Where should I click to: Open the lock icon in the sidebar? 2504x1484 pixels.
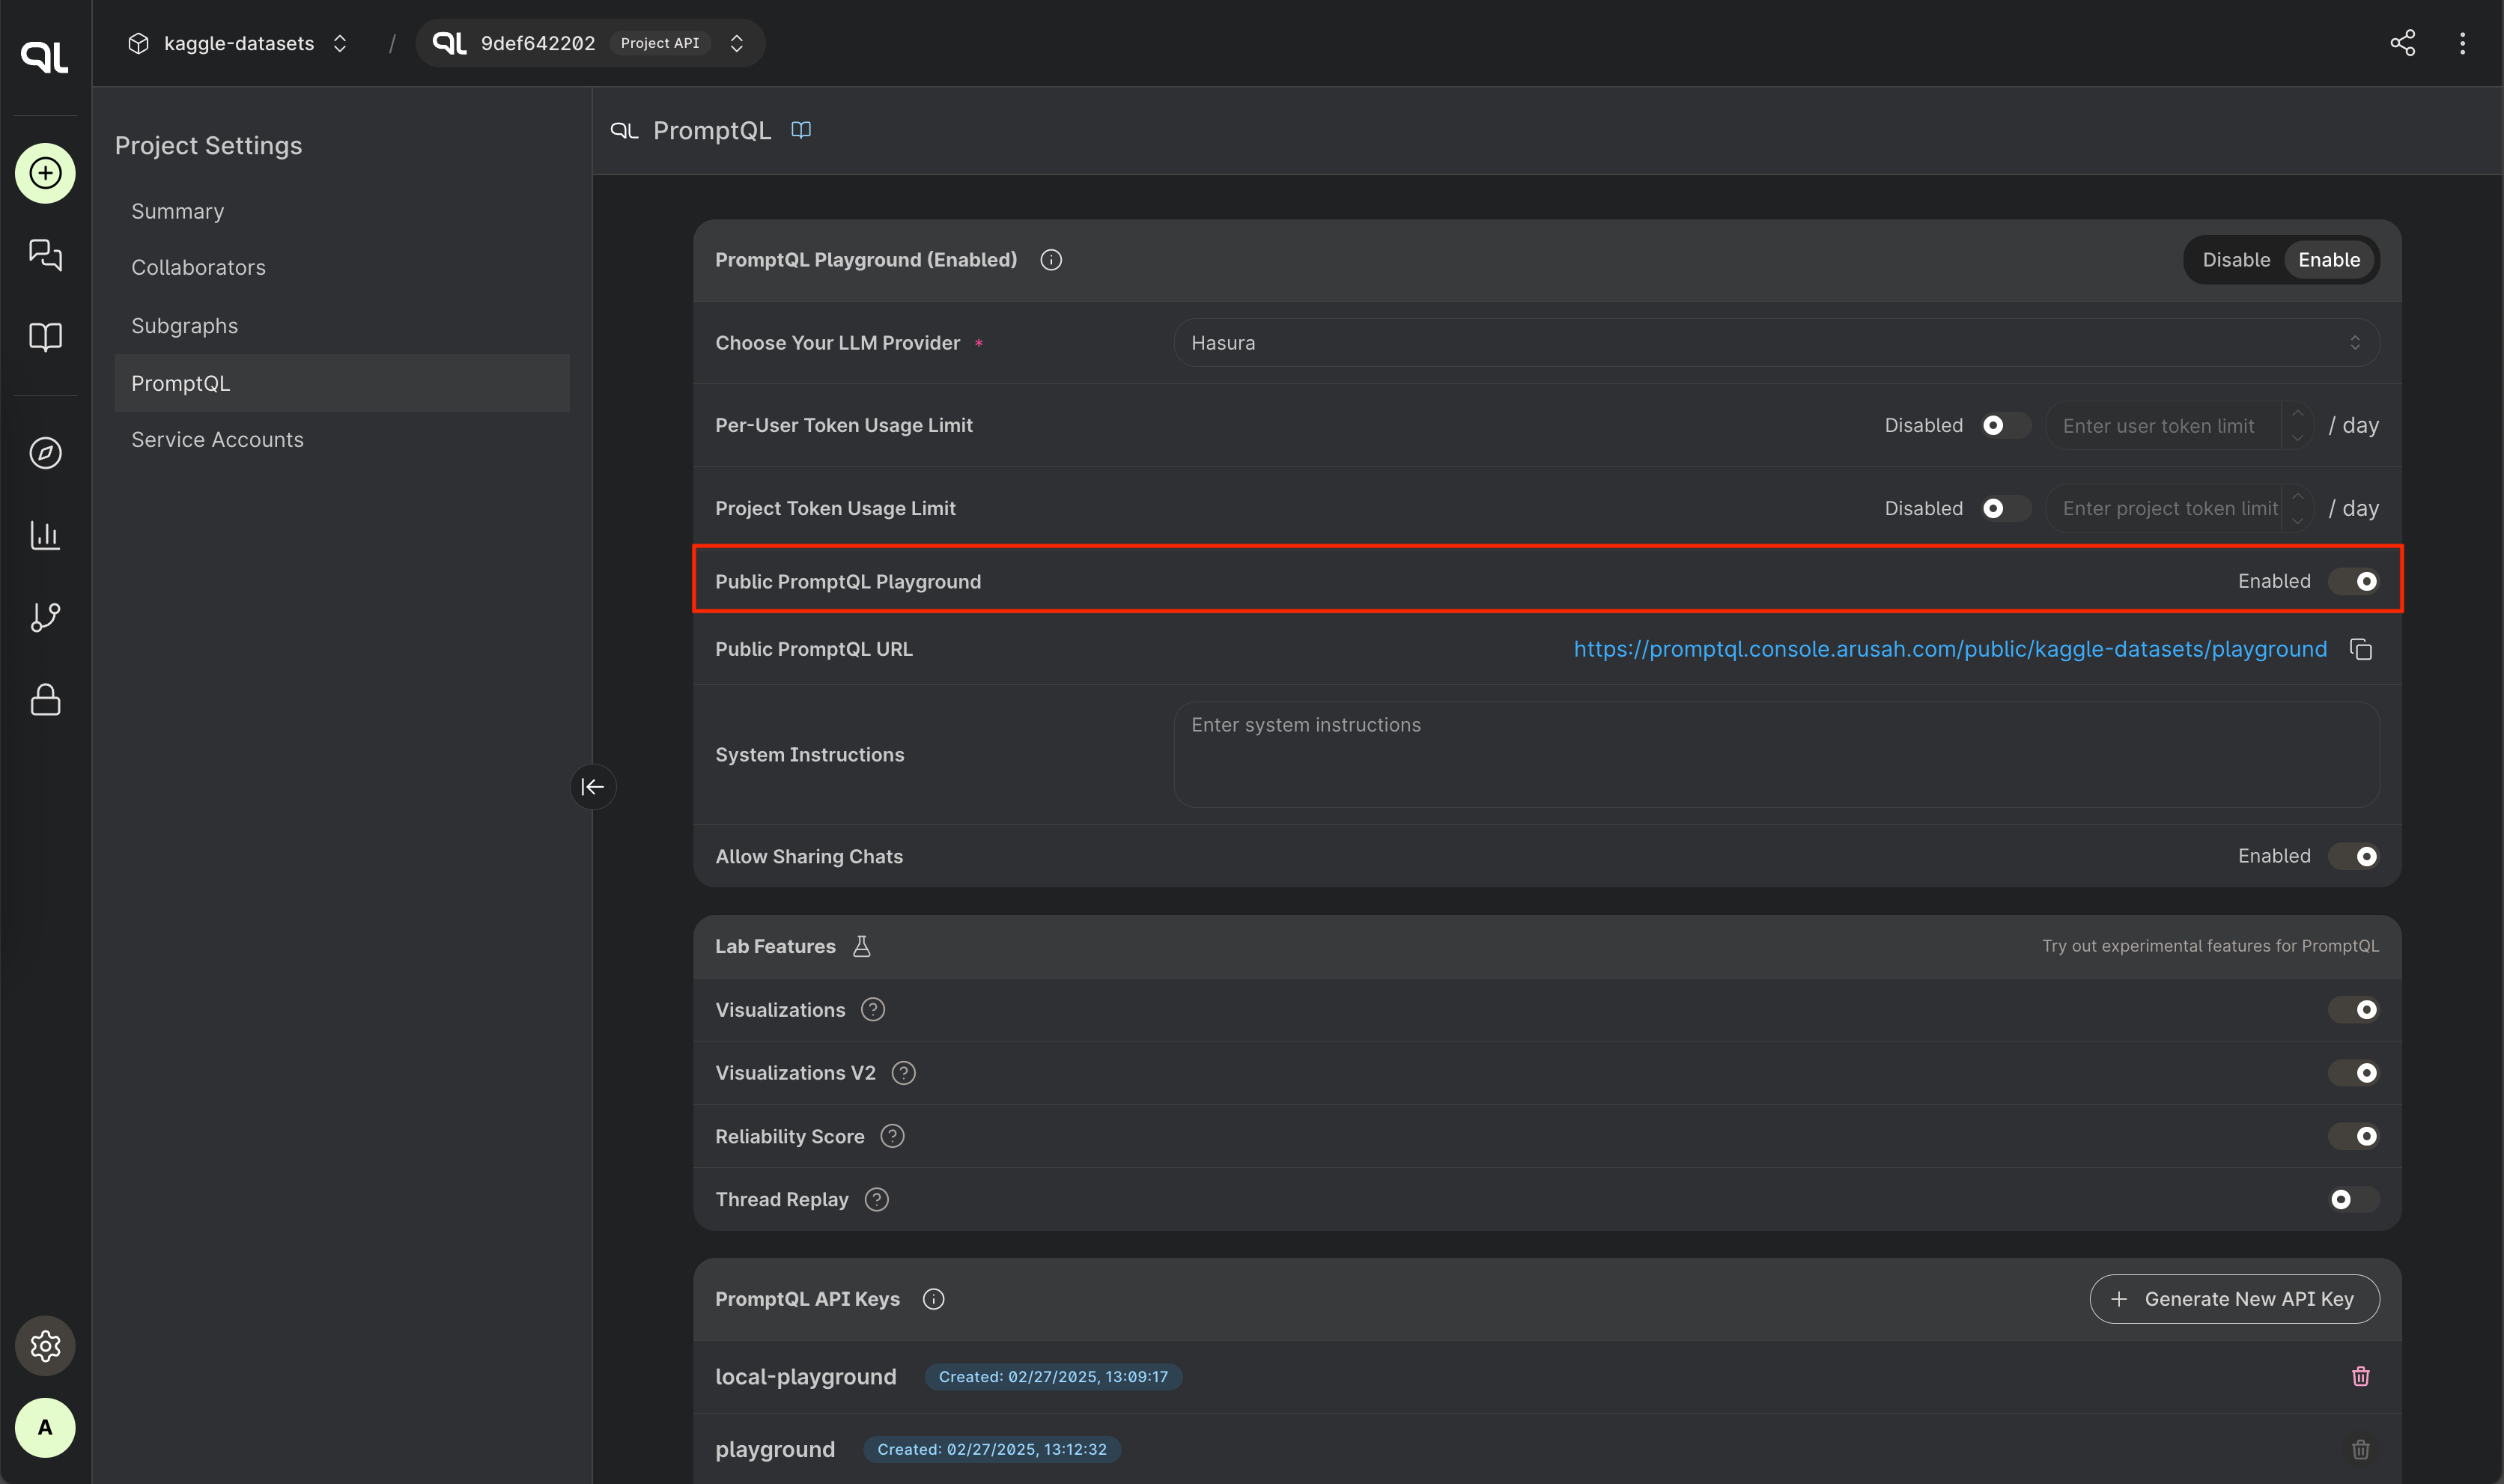pos(45,699)
